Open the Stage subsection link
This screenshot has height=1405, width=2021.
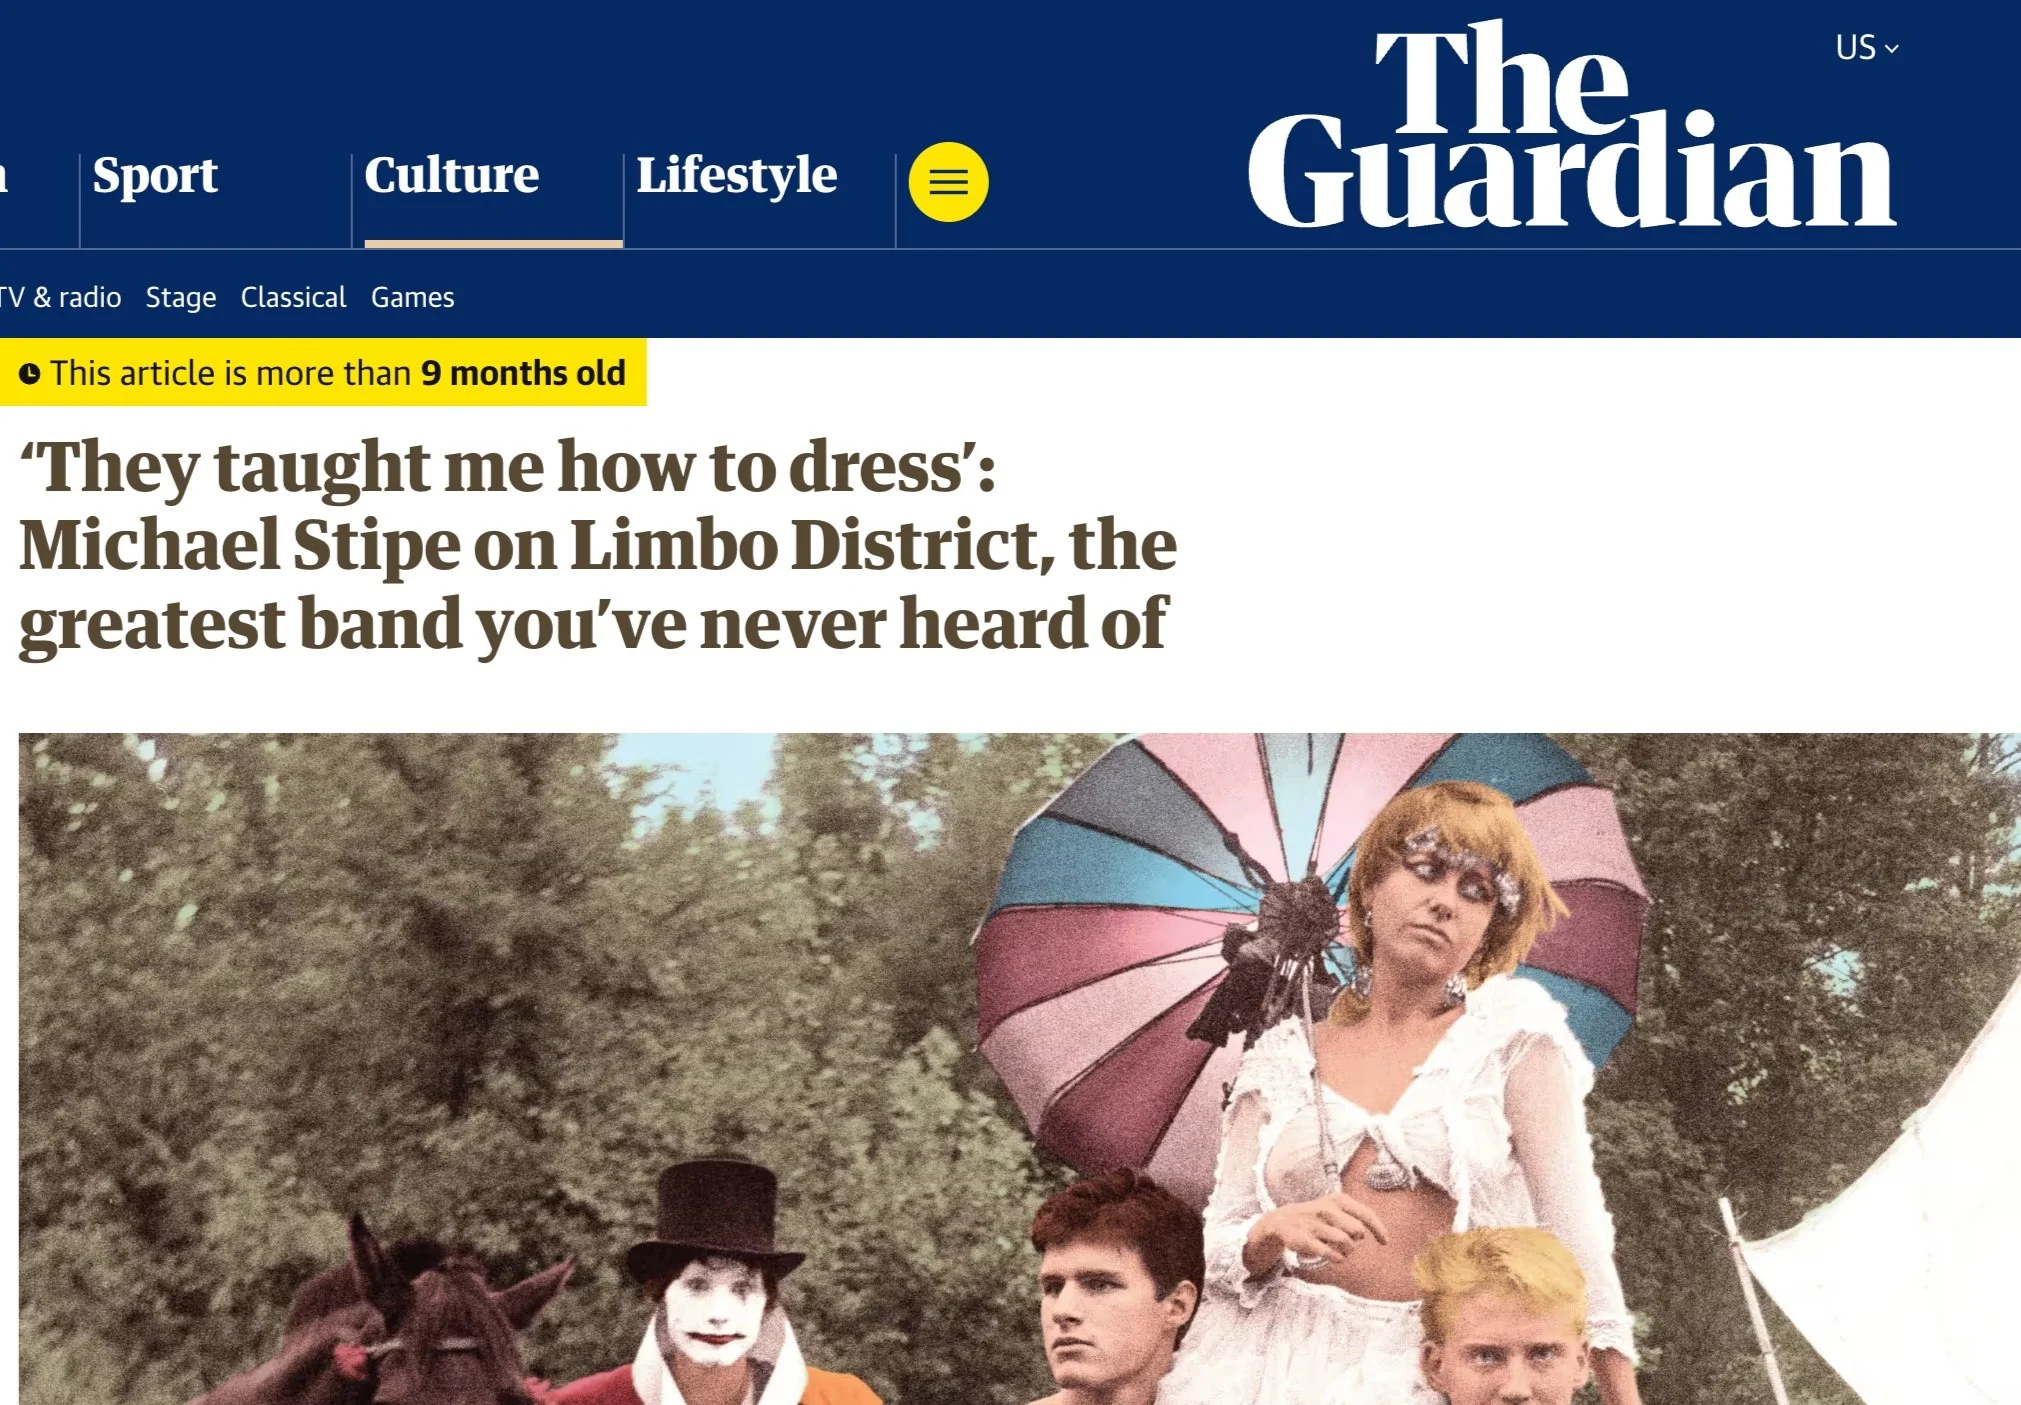point(181,297)
